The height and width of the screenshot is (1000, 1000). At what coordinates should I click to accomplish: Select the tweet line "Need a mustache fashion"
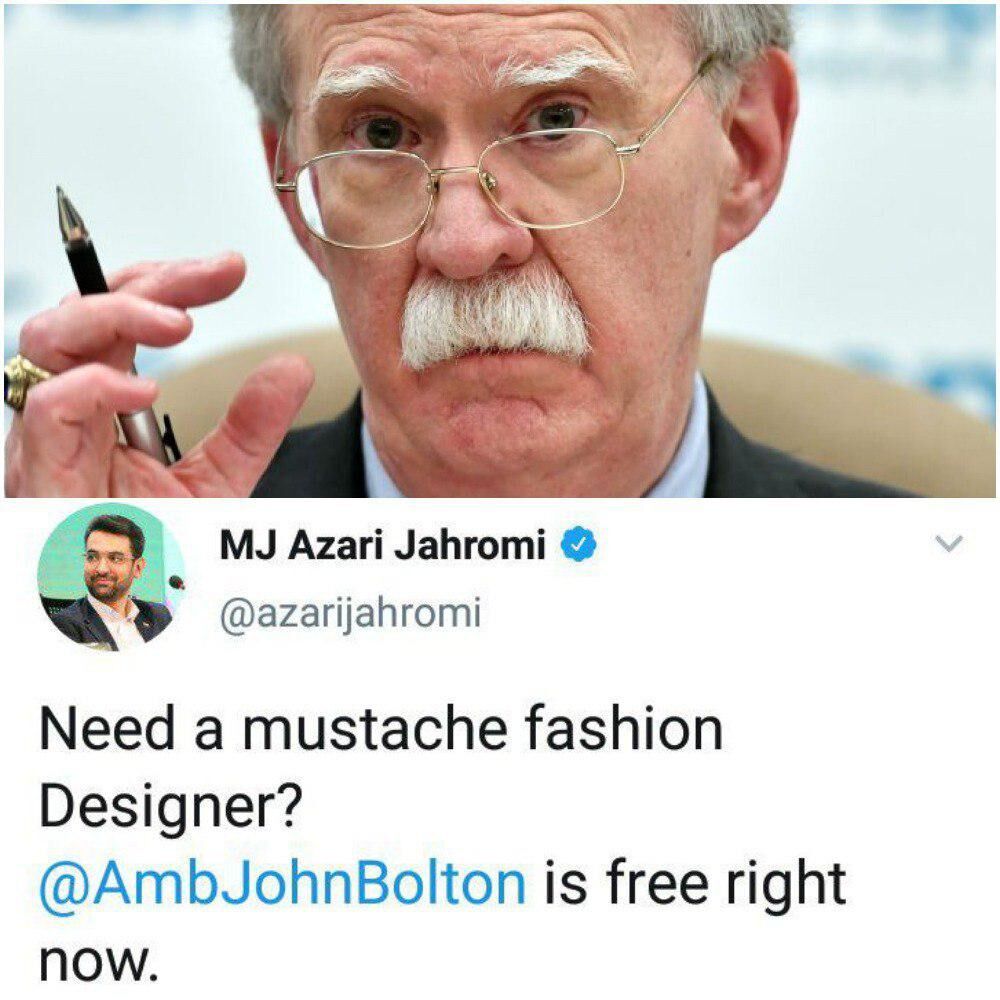coord(381,728)
